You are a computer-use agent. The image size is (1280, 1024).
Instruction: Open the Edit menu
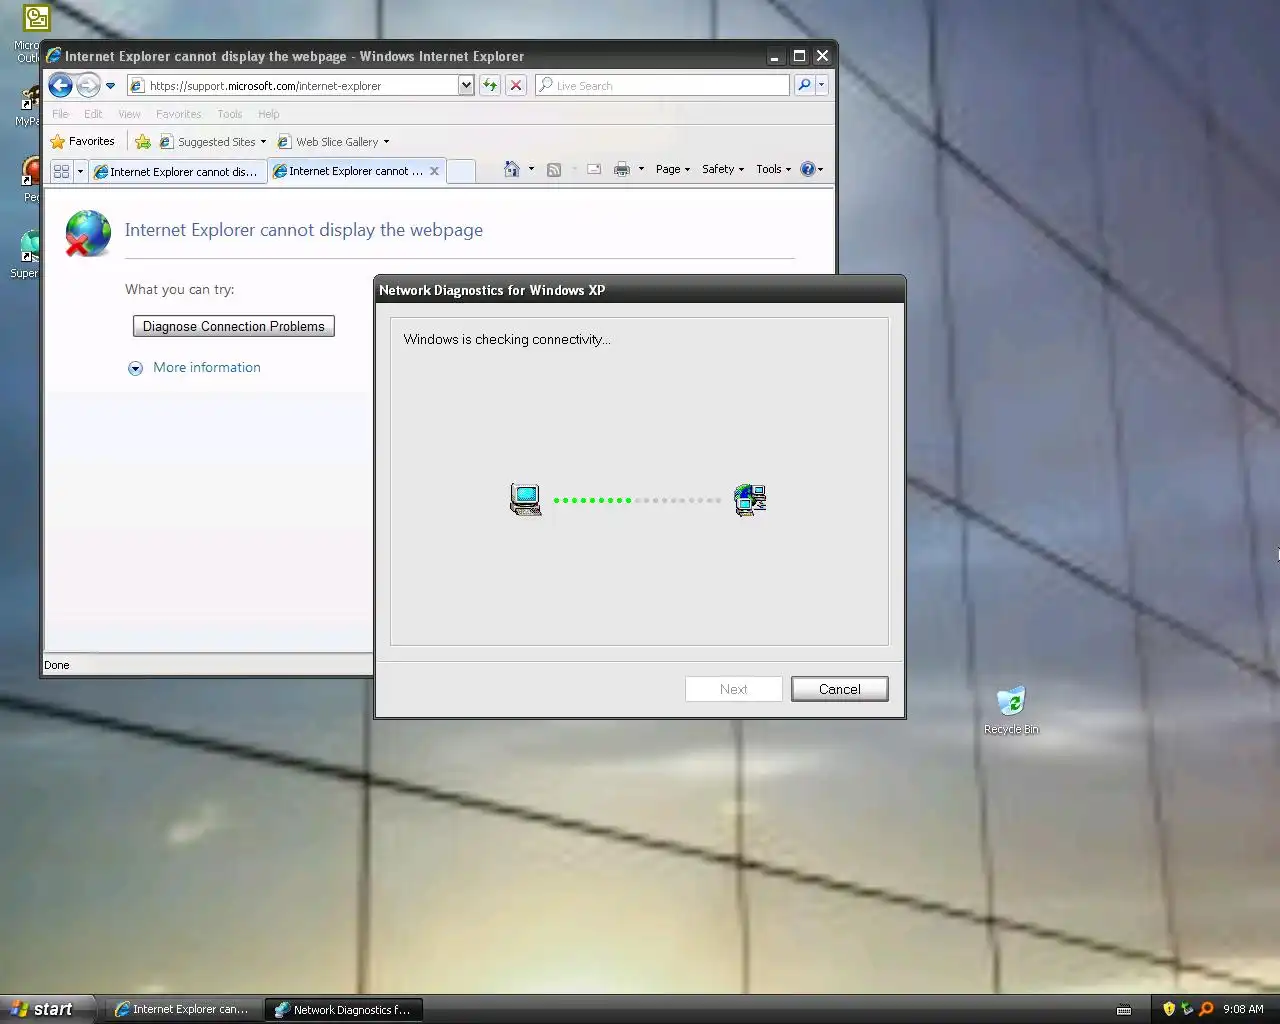93,114
